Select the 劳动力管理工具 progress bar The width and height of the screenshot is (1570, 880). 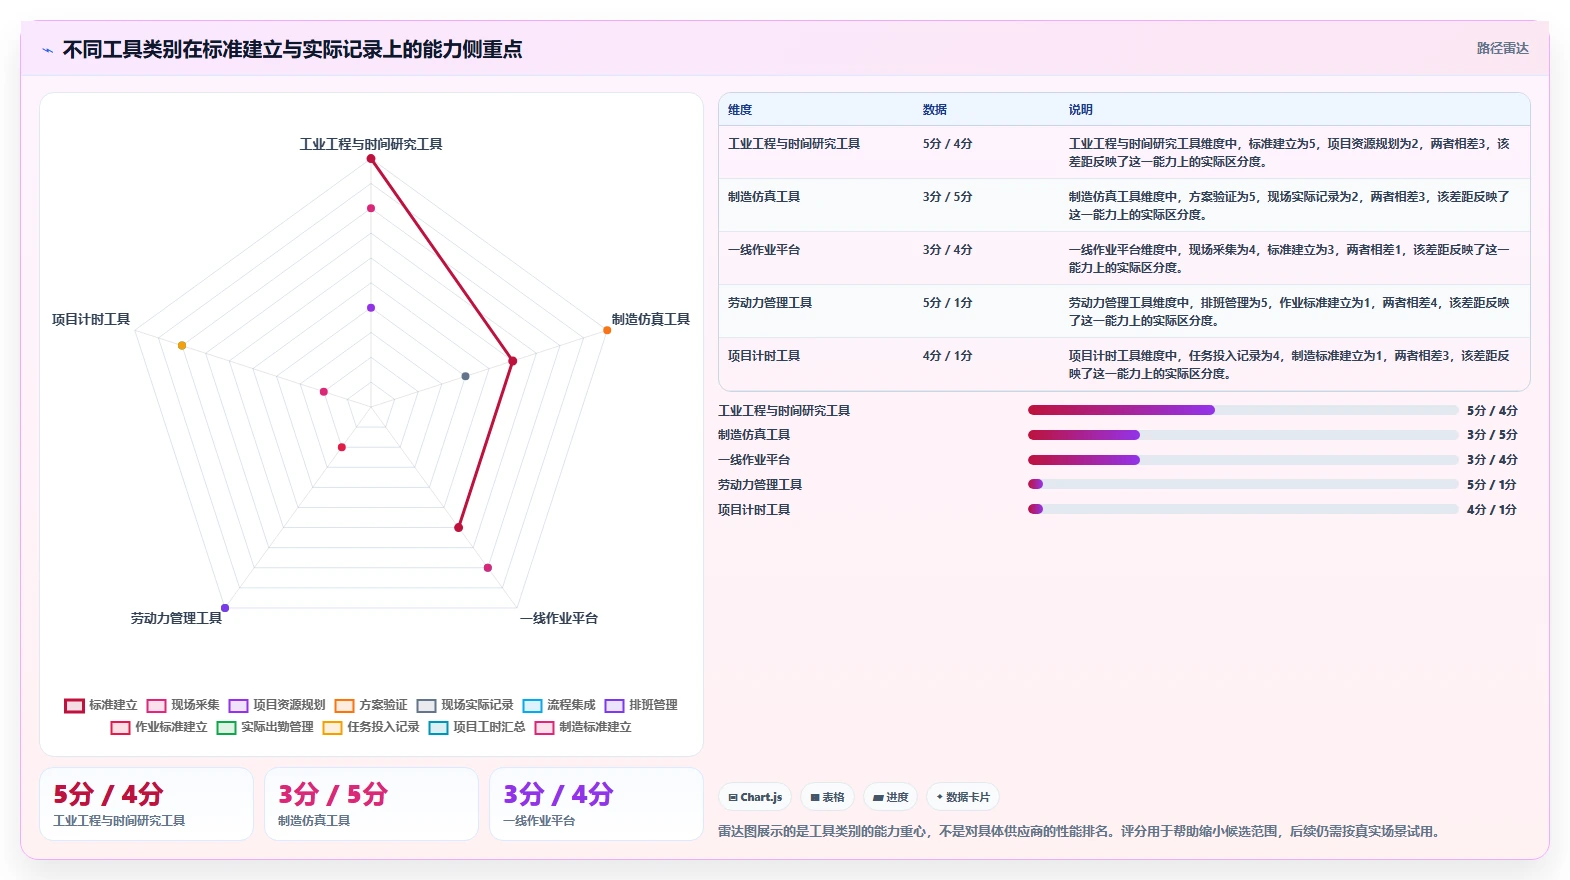pyautogui.click(x=1243, y=484)
